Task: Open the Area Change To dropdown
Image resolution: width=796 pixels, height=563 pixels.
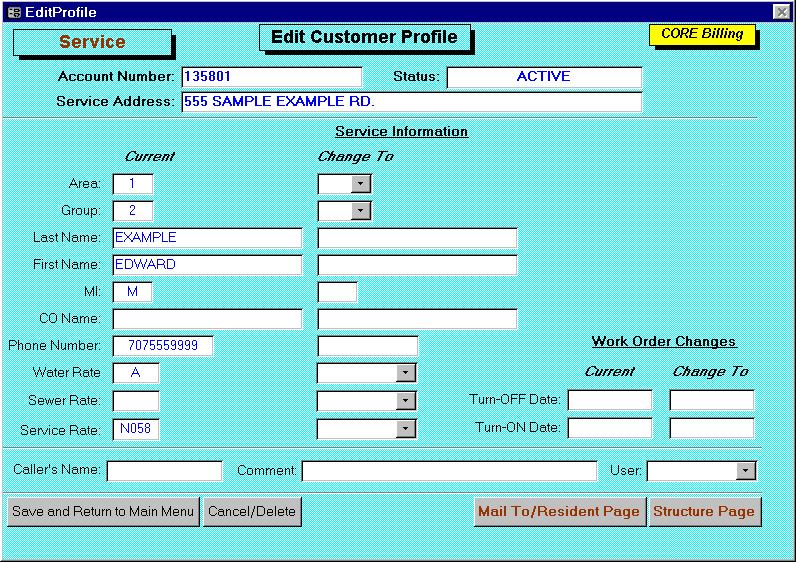Action: [360, 184]
